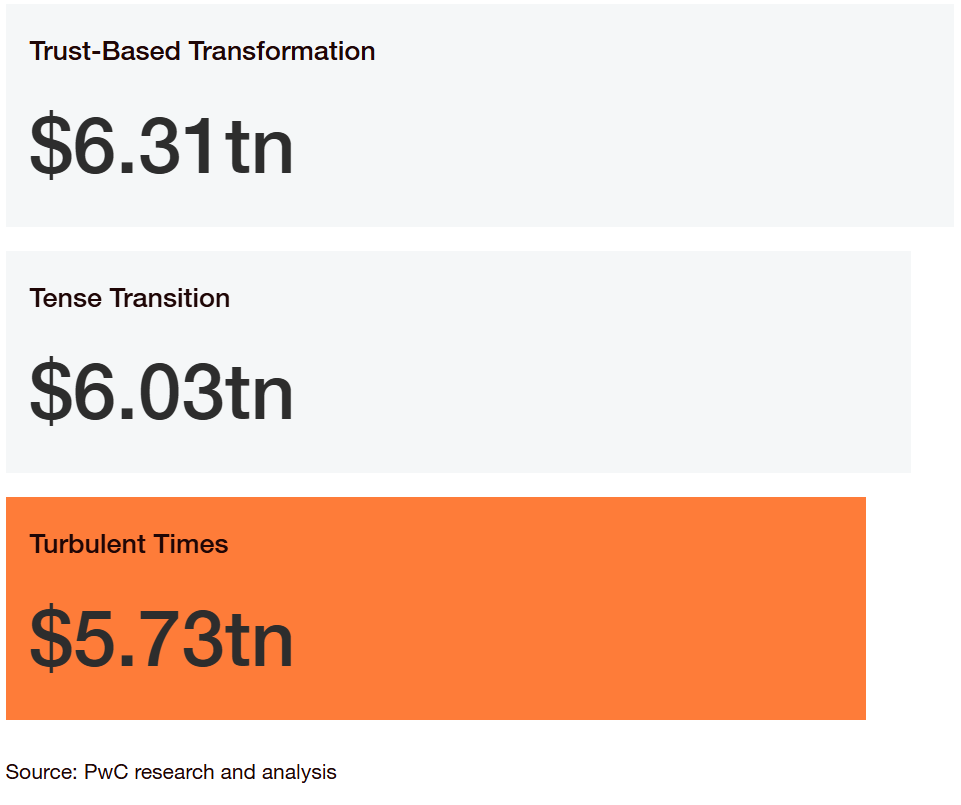Click the gray Trust-Based Transformation bar
This screenshot has width=961, height=805.
(480, 115)
